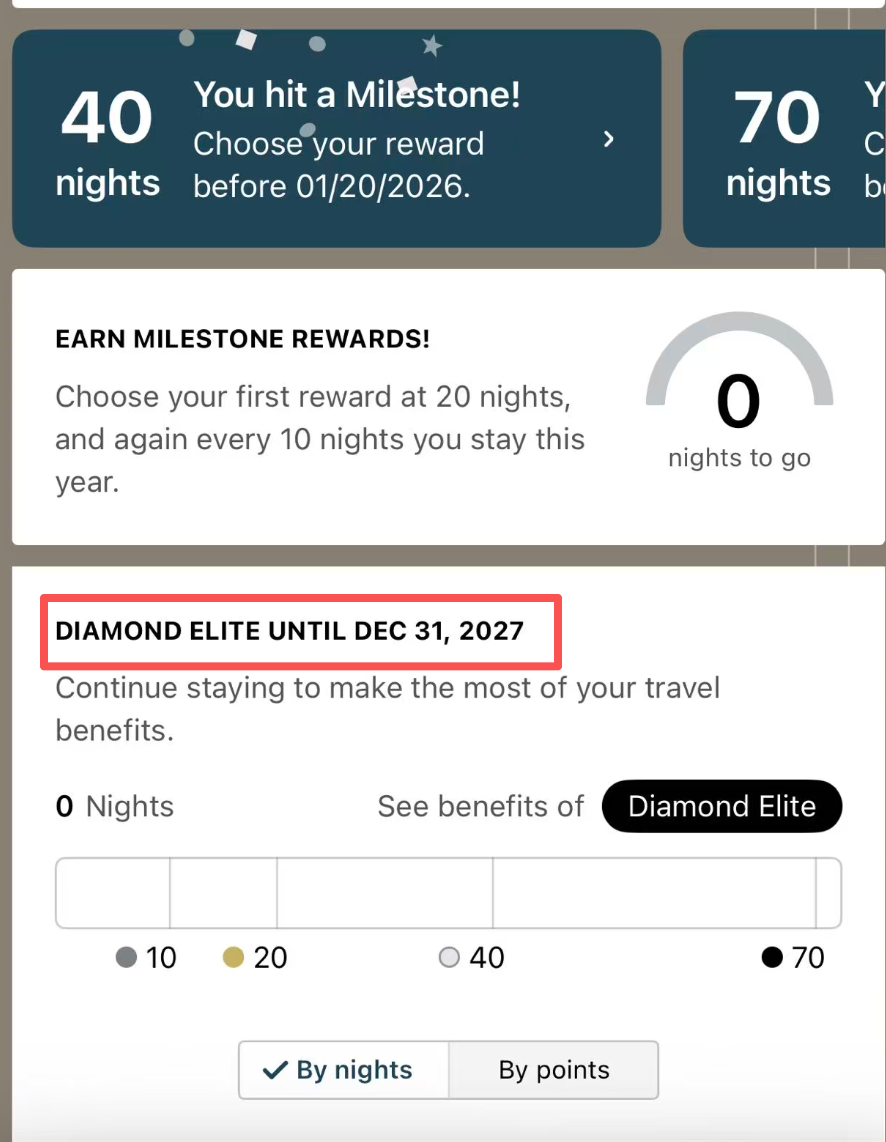Open the 40 nights milestone card
This screenshot has width=886, height=1142.
click(336, 138)
